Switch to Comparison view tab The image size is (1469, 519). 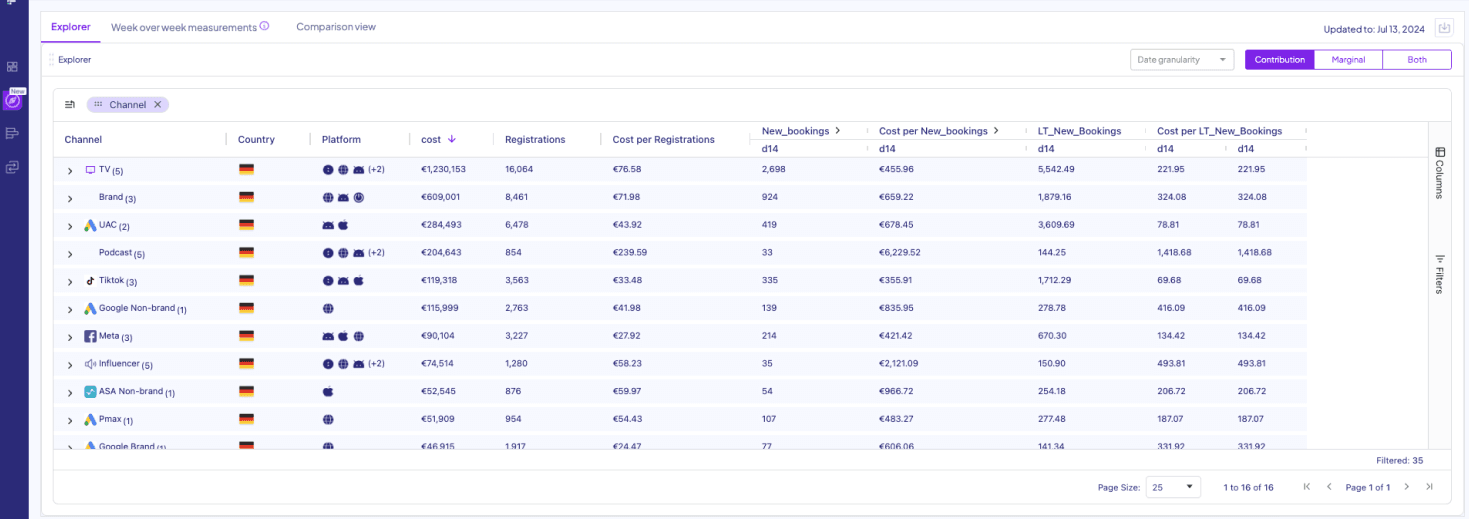(336, 27)
